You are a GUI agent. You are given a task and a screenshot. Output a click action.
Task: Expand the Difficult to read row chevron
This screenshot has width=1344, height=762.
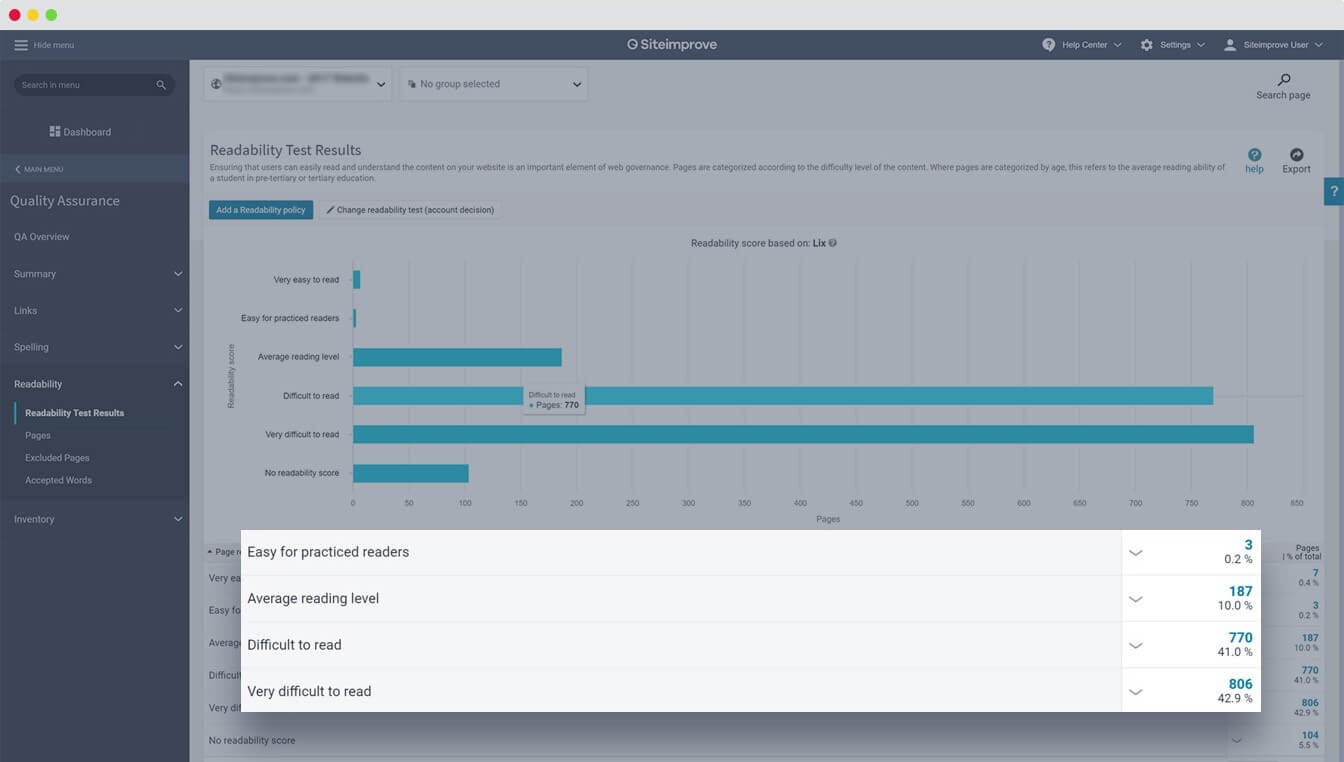point(1135,646)
